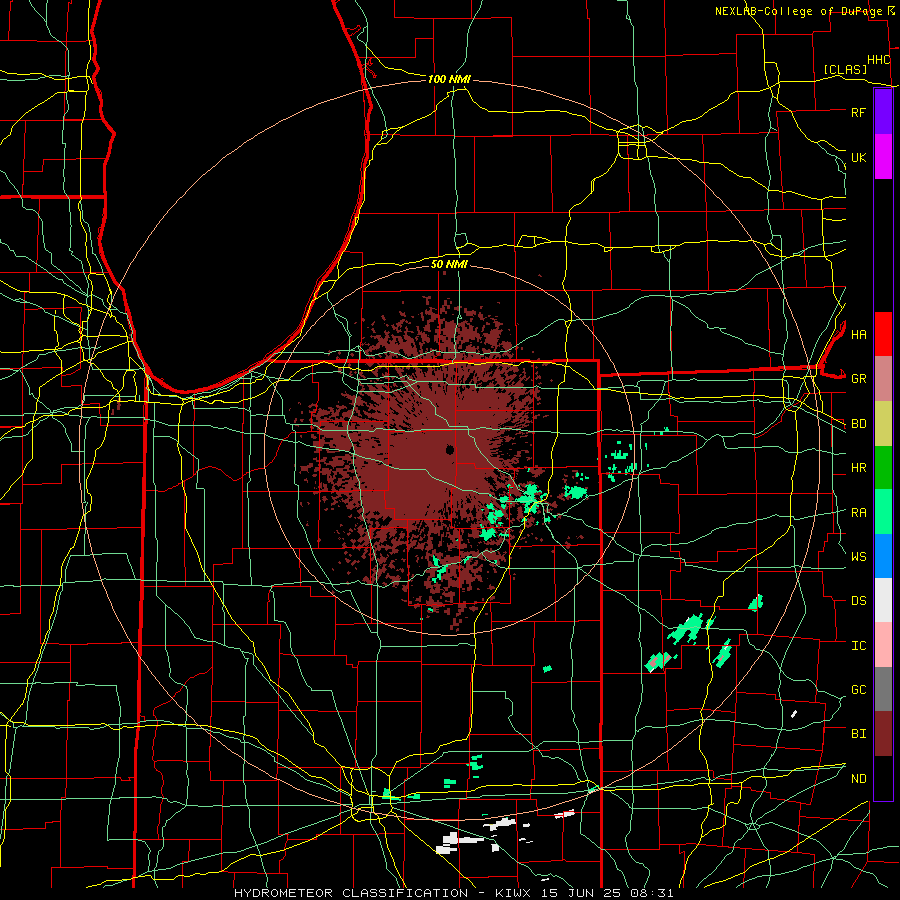Viewport: 900px width, 900px height.
Task: Click the HHC product code label
Action: [x=878, y=60]
